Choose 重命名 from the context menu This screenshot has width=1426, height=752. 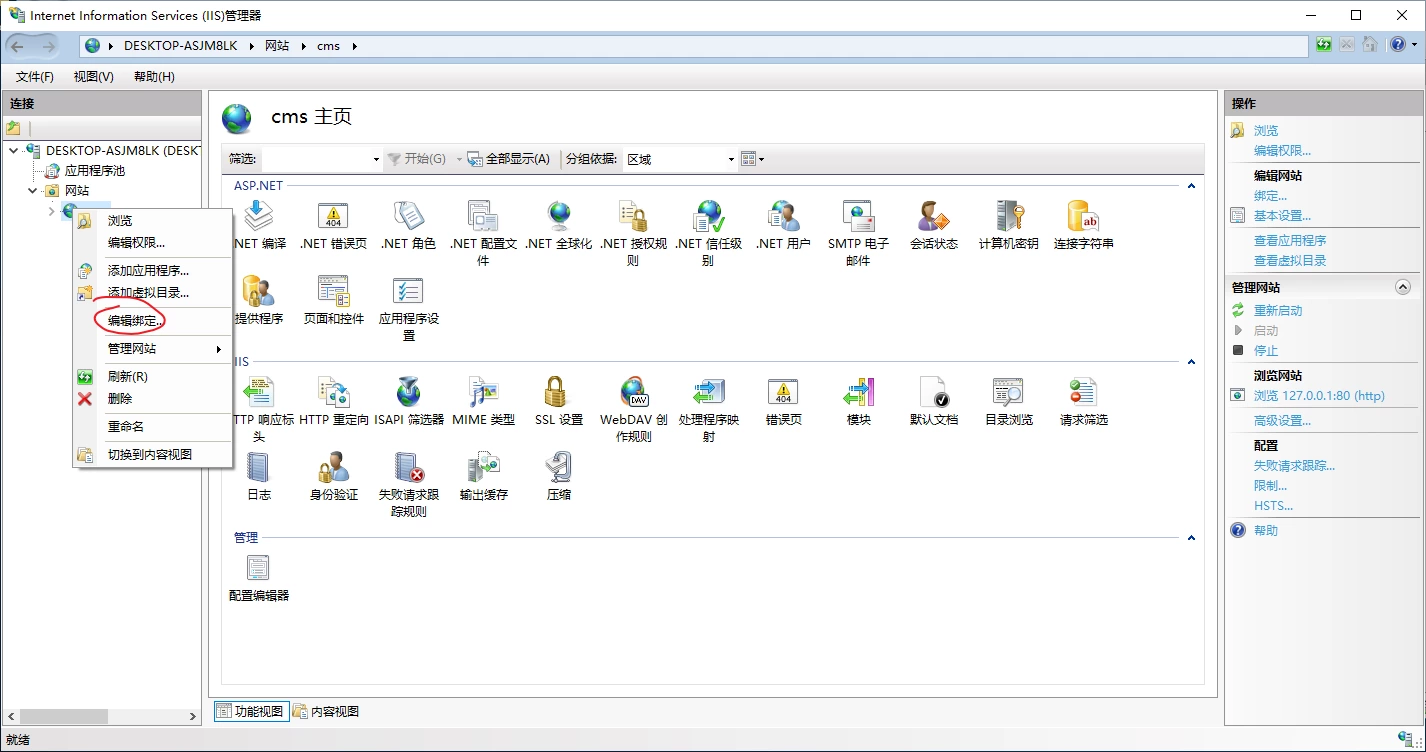[x=153, y=426]
